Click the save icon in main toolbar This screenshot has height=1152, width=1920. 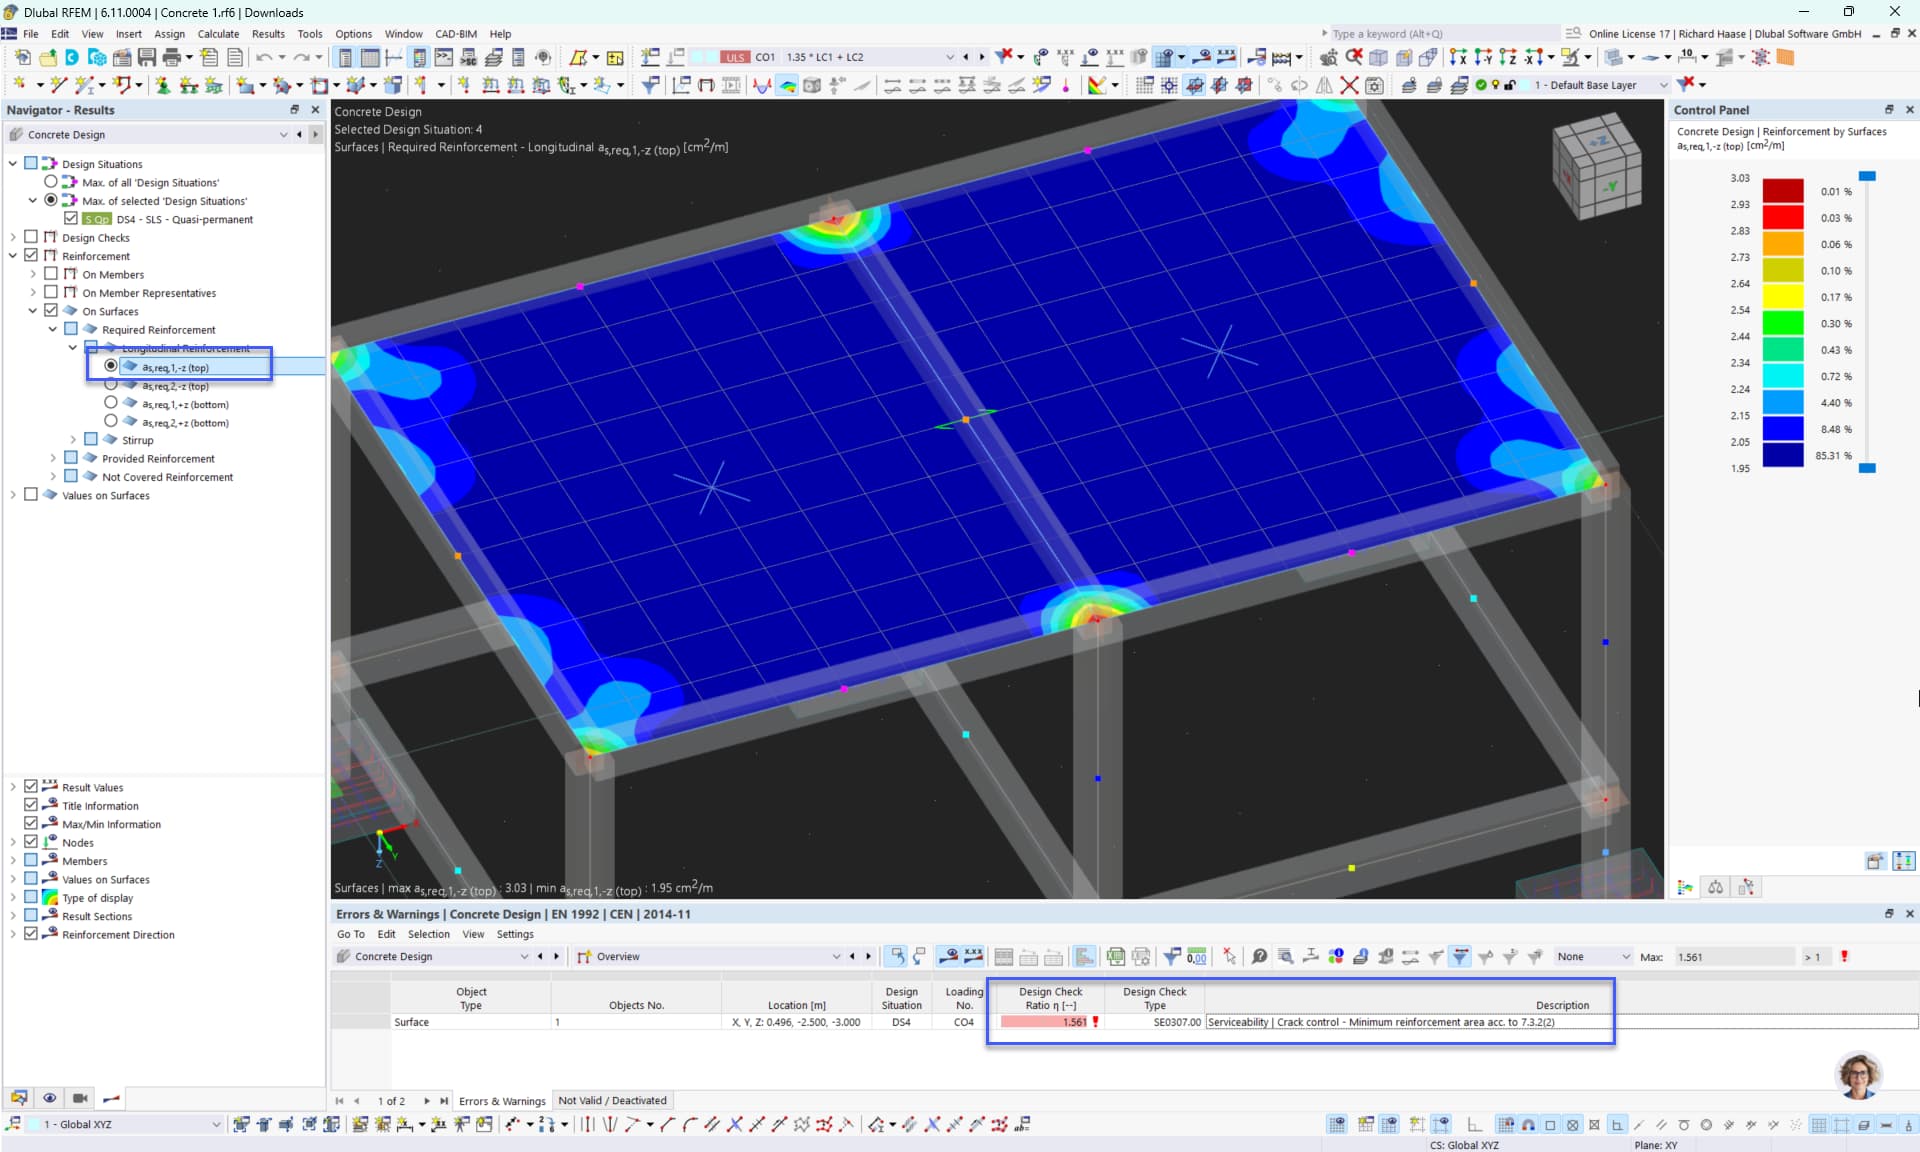coord(146,57)
